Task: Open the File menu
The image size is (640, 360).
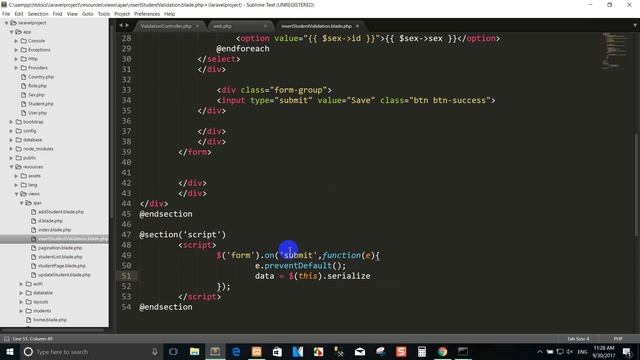Action: tap(6, 13)
